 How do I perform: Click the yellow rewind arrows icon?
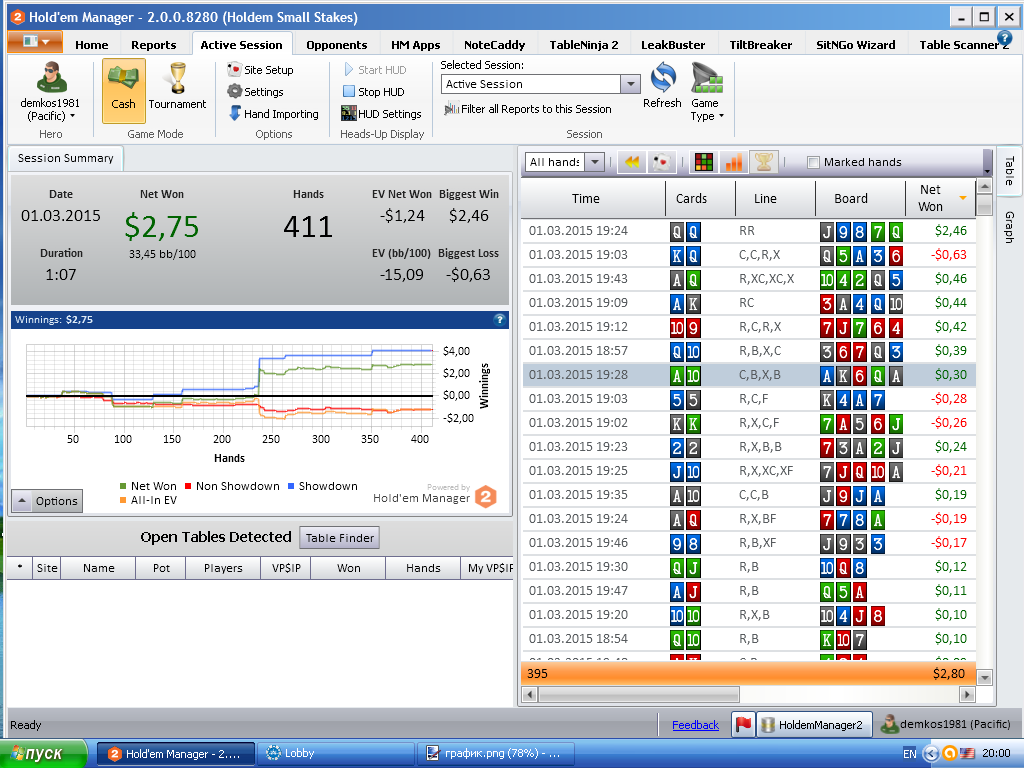pos(632,162)
